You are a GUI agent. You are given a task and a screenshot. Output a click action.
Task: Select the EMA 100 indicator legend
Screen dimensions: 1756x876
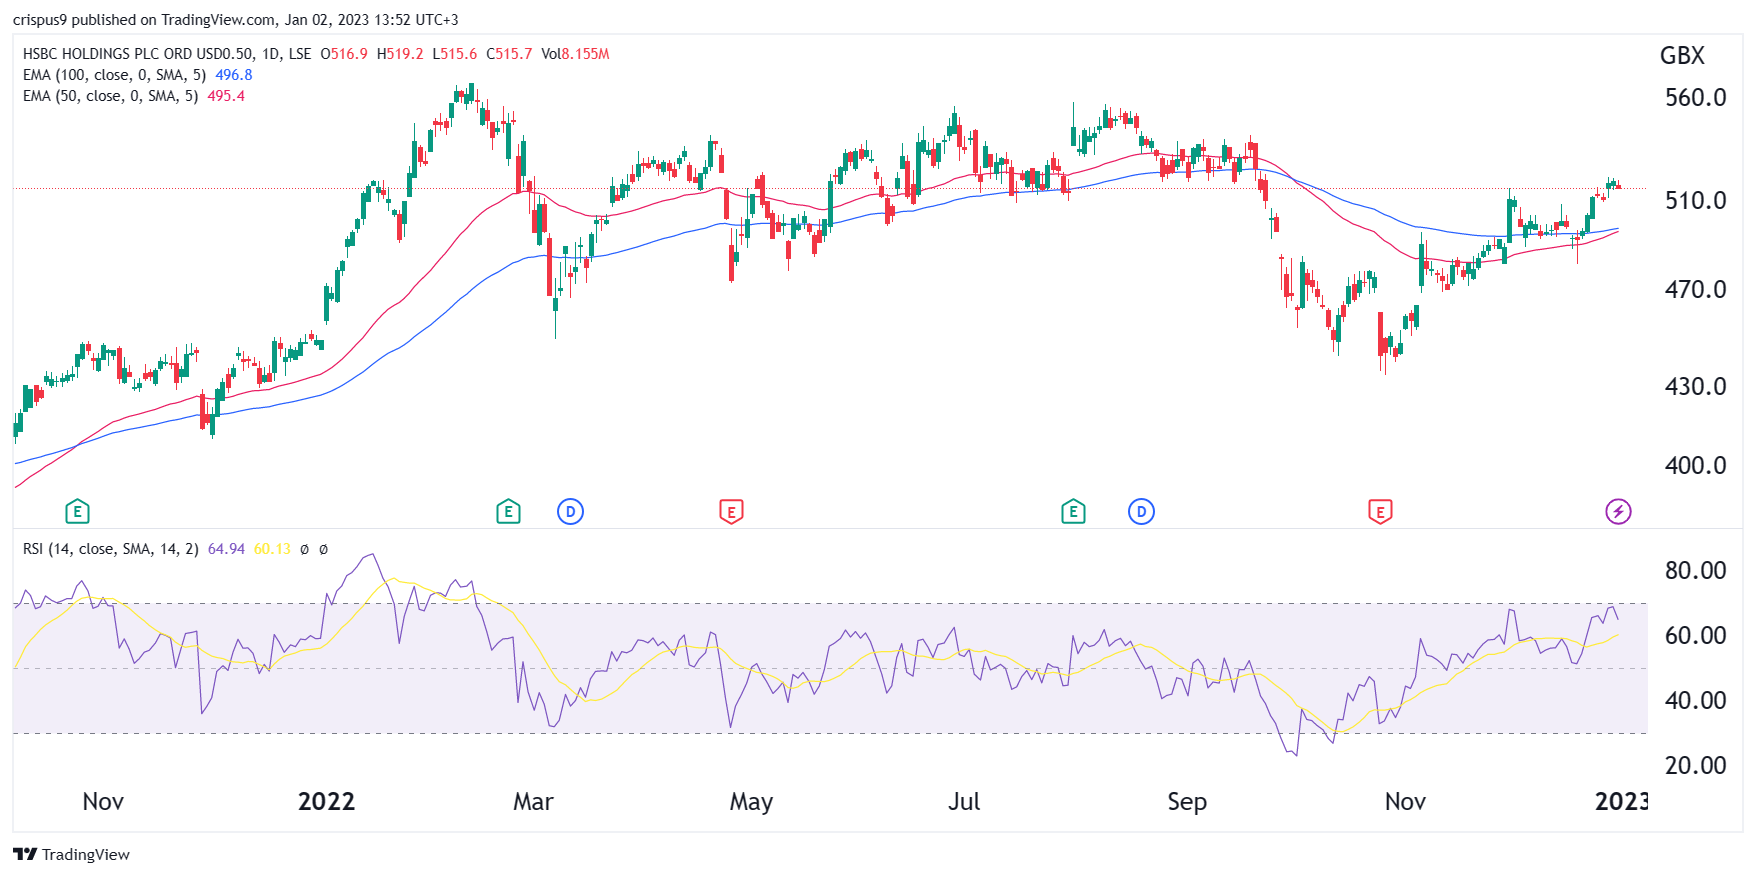(115, 75)
